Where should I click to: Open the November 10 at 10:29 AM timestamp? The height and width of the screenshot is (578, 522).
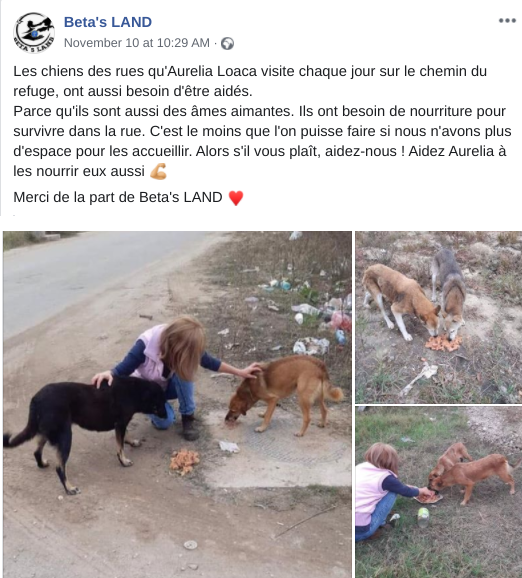tap(137, 43)
